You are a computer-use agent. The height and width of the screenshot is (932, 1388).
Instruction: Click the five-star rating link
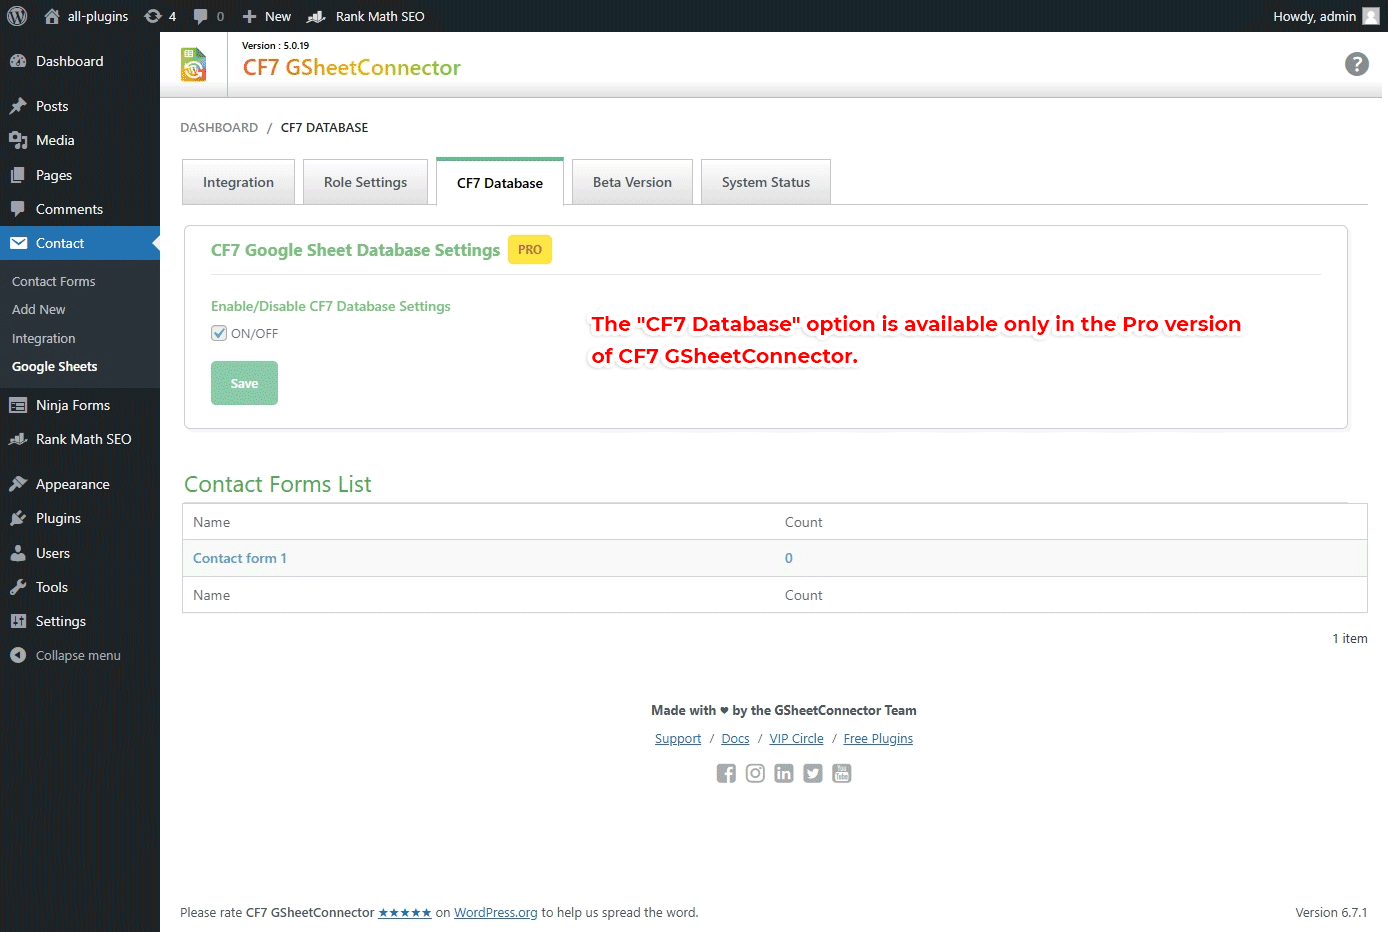[405, 912]
